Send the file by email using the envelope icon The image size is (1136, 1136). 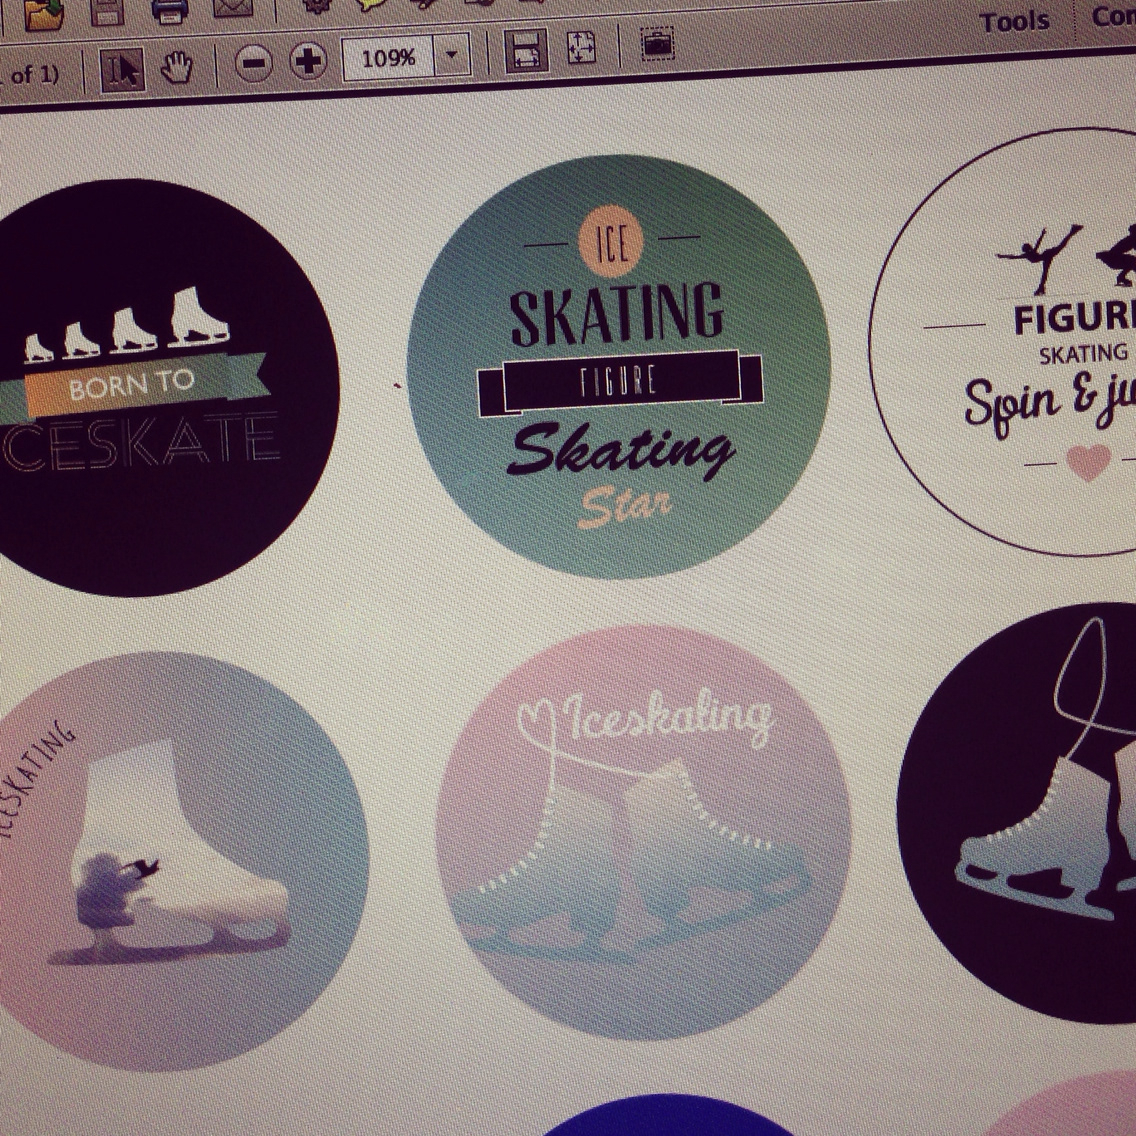point(233,7)
